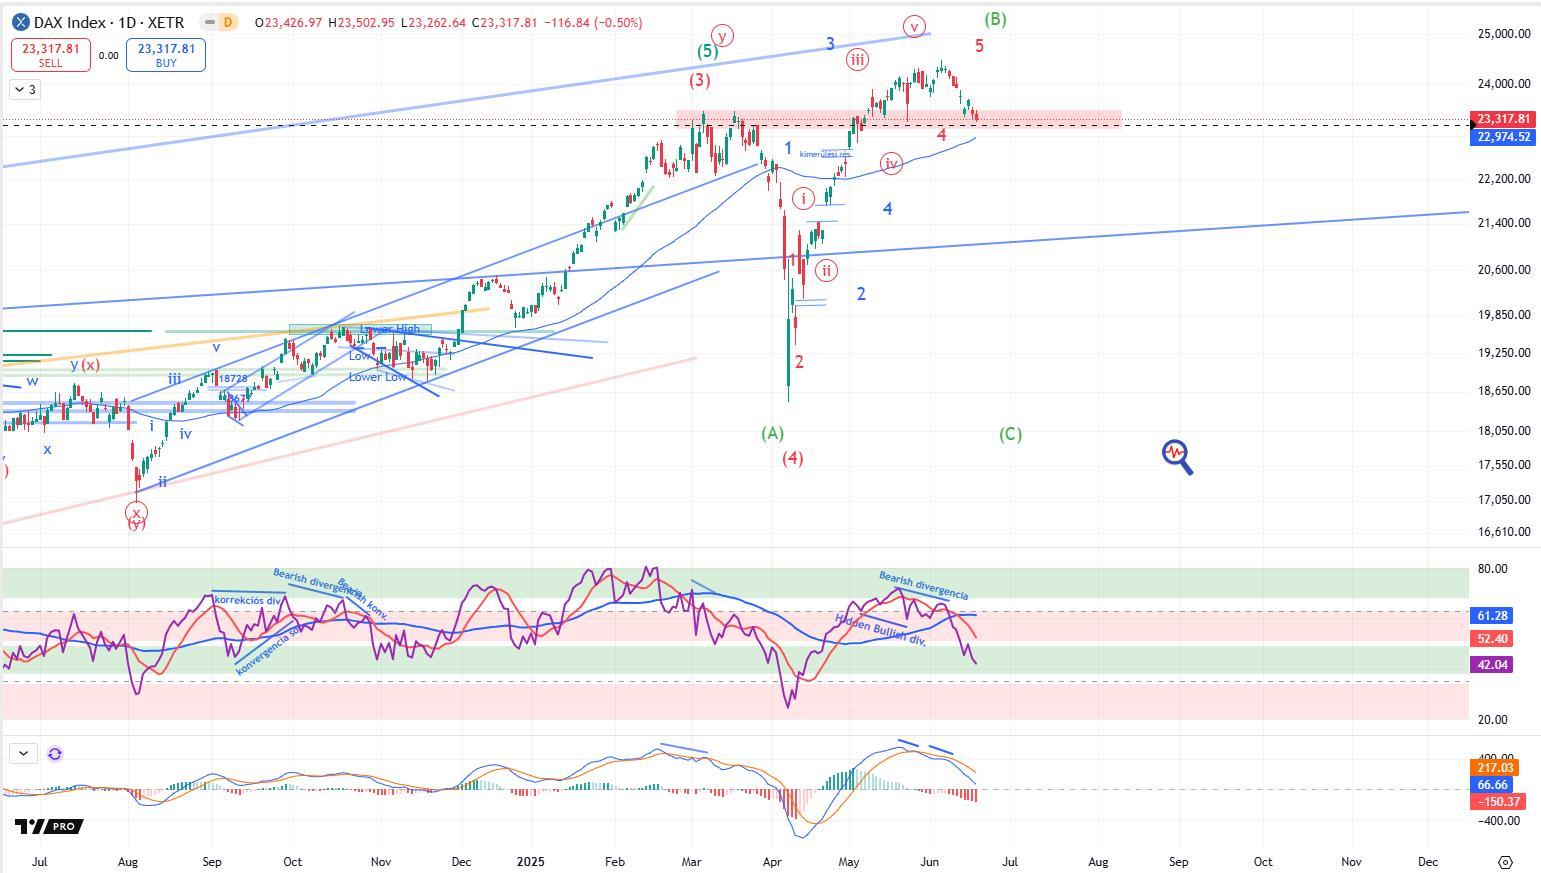Select the Lower High label on chart
1541x873 pixels.
[x=390, y=329]
